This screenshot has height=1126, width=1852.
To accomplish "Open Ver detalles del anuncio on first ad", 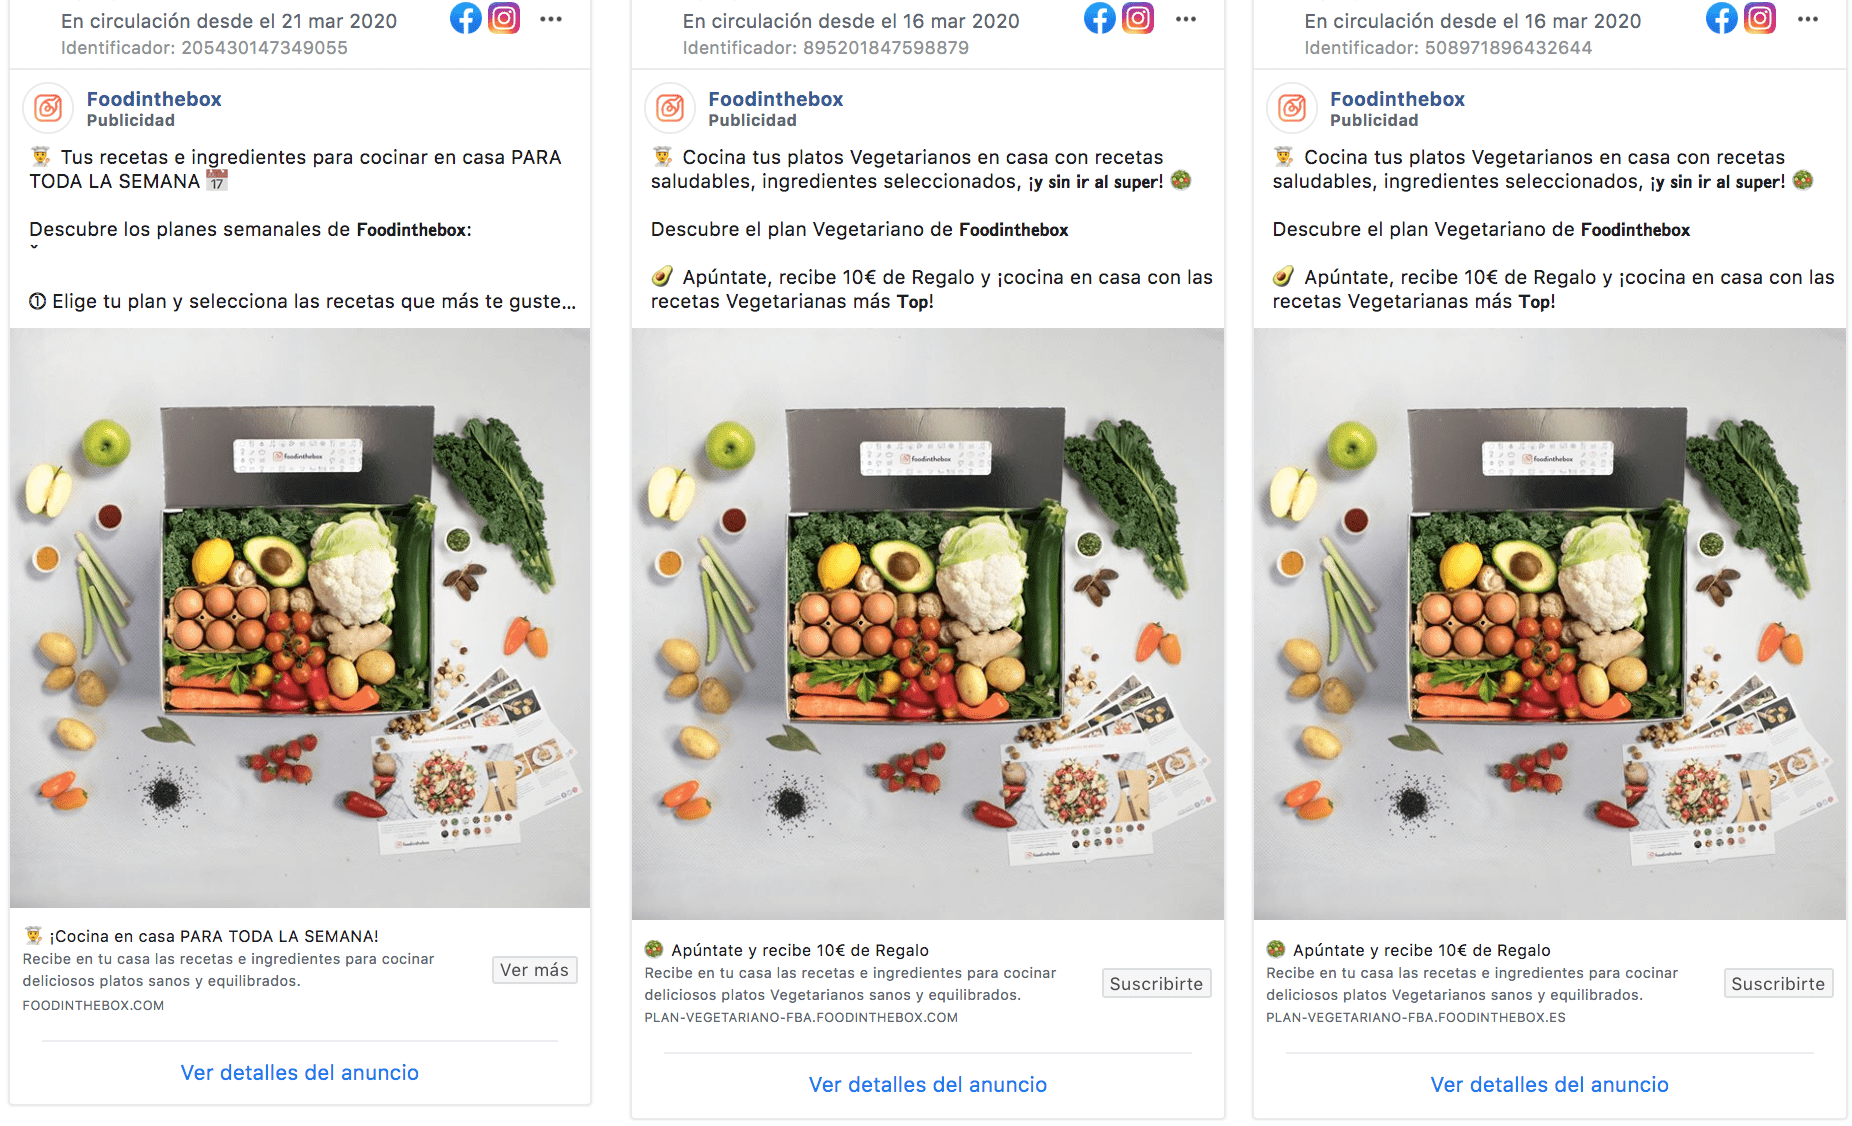I will (300, 1073).
